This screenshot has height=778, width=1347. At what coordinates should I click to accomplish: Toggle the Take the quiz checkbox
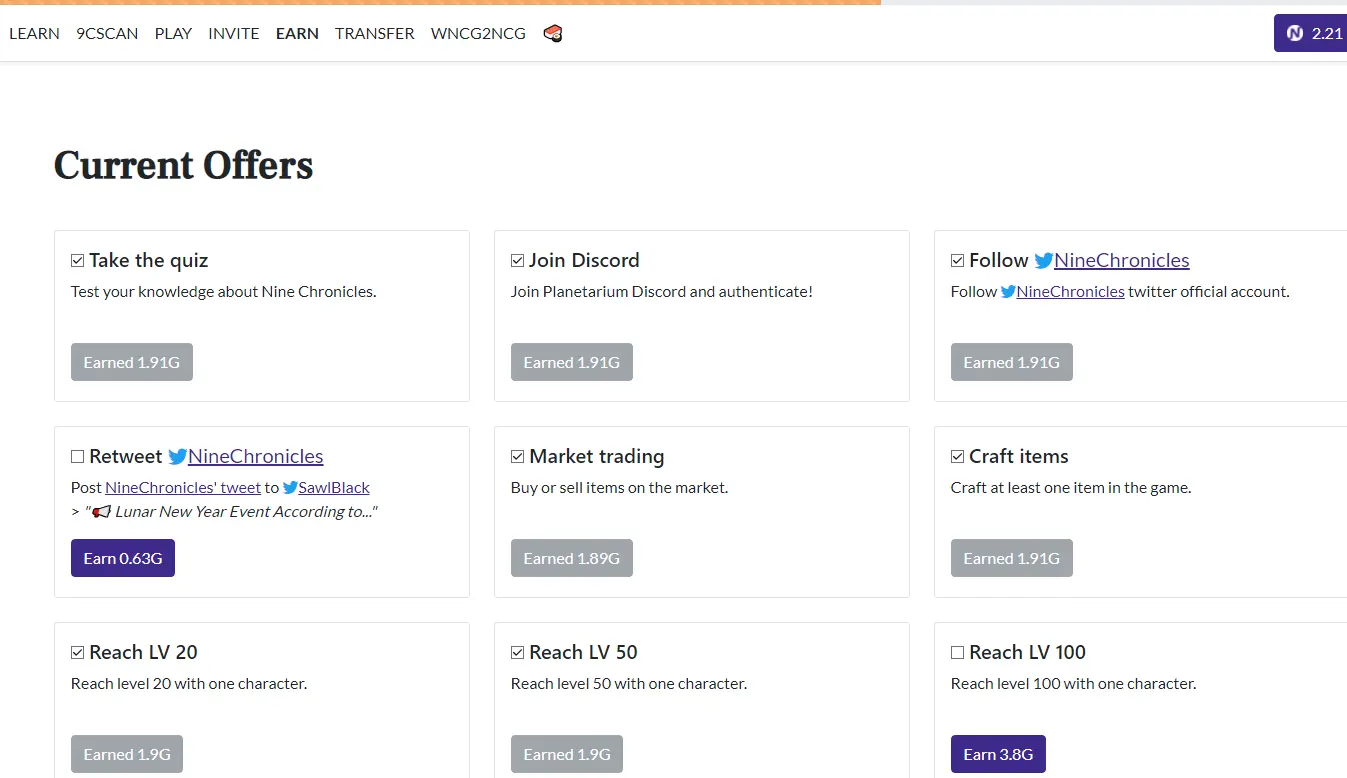77,261
